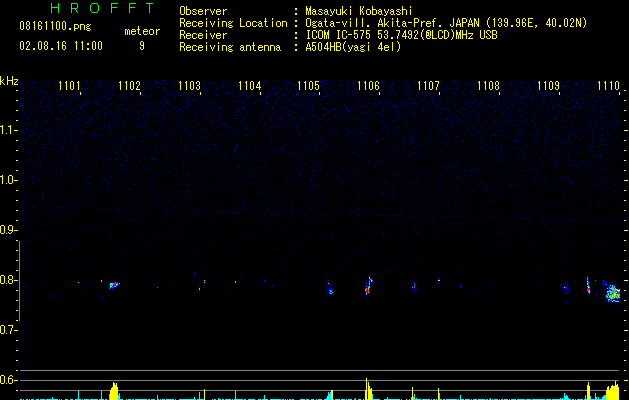Click the meteor echo at 1106
Viewport: 629px width, 400px height.
[x=369, y=286]
